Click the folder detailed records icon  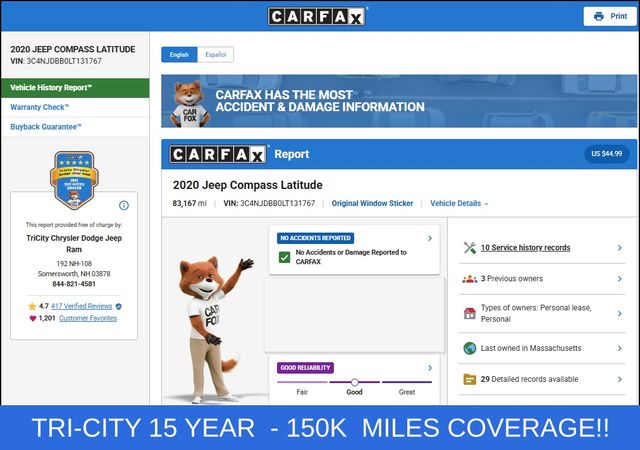click(x=469, y=379)
